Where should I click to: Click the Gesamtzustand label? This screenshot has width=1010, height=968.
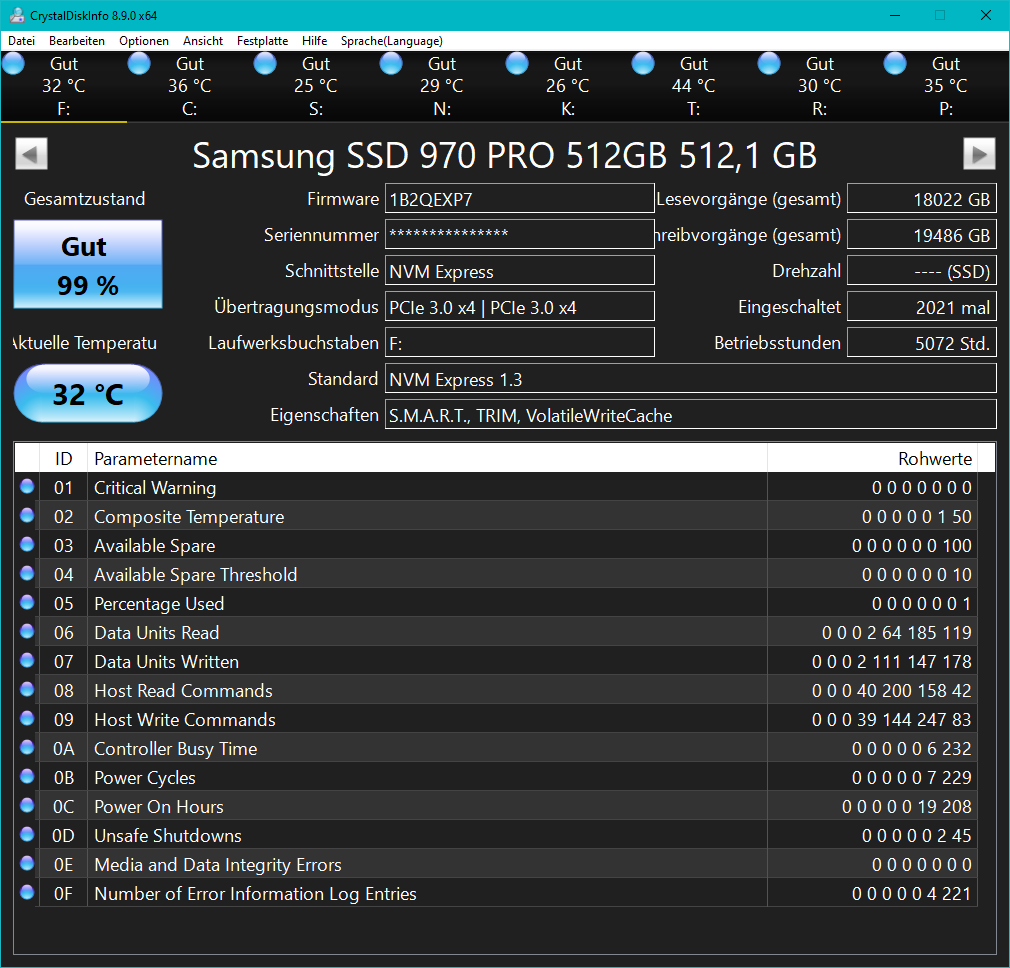[84, 198]
